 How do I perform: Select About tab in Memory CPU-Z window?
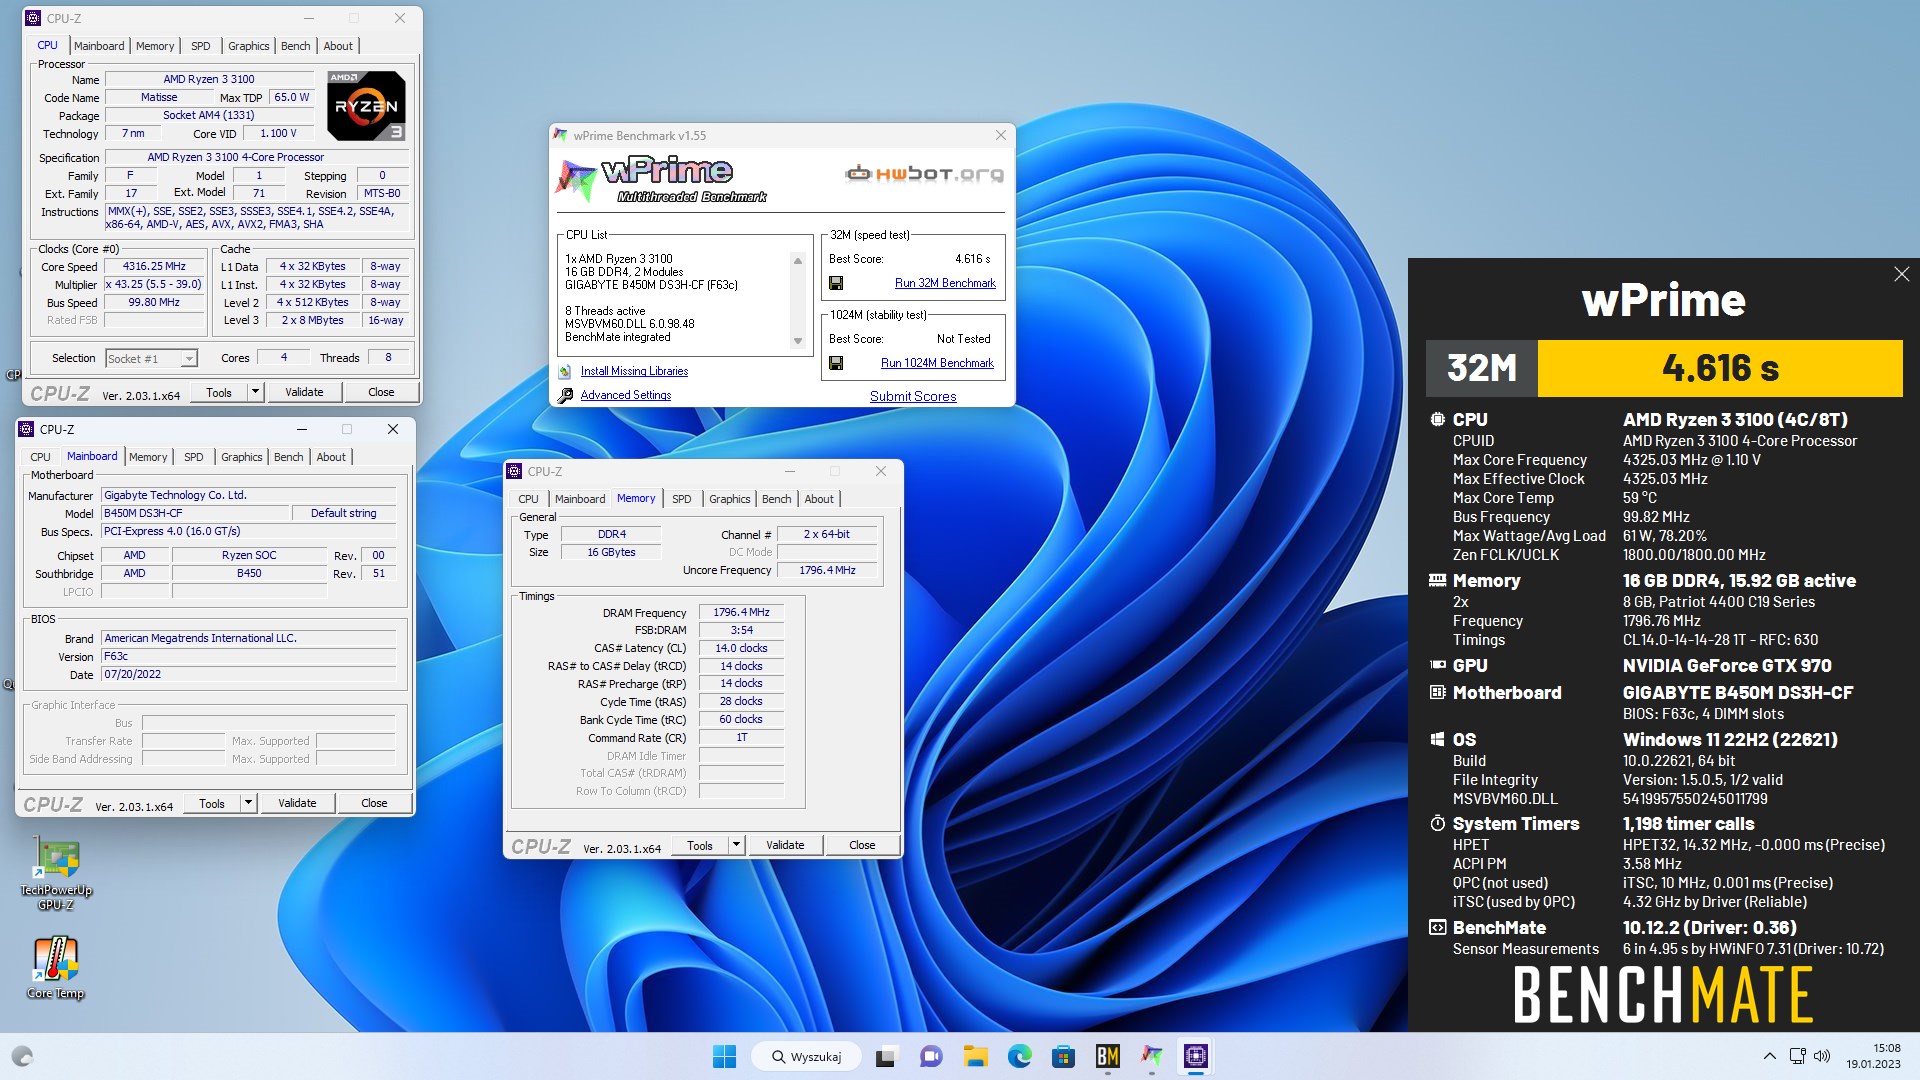819,499
